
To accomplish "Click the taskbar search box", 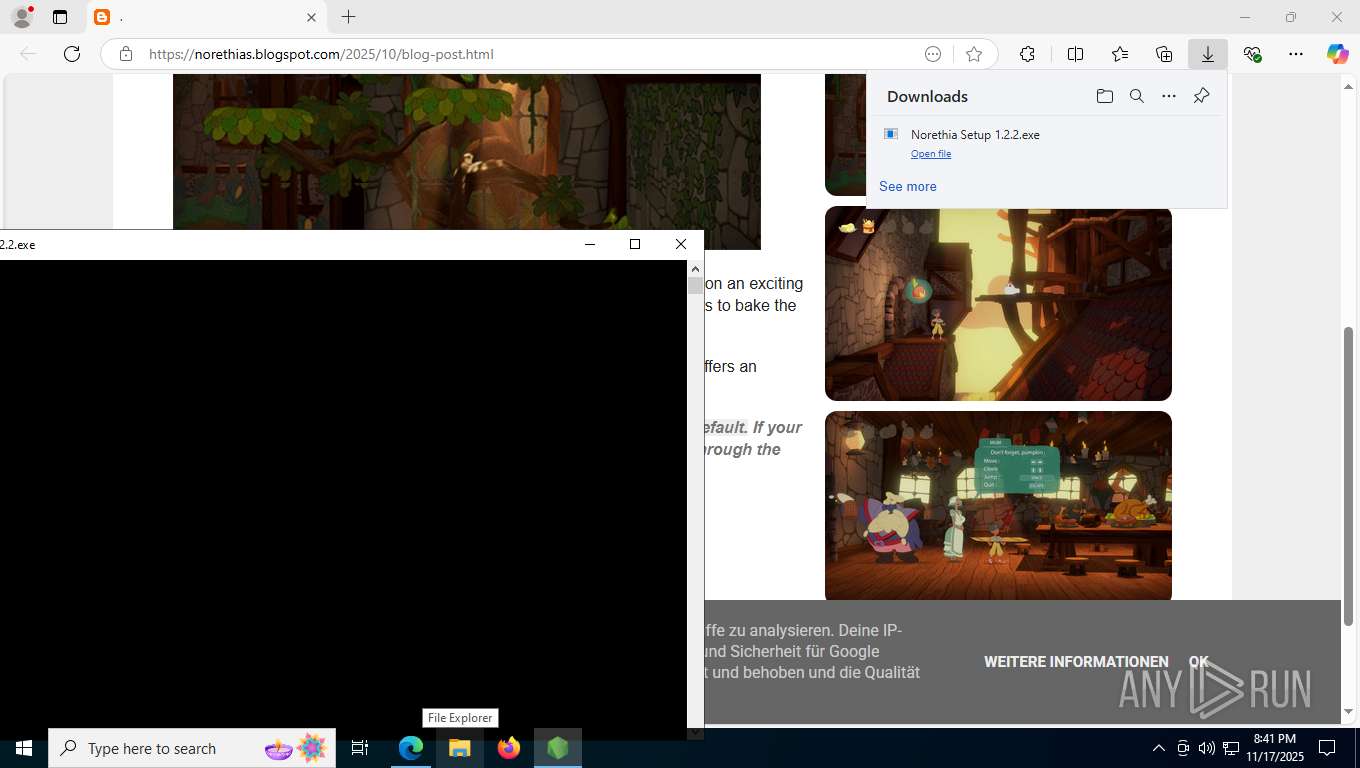I will (x=192, y=748).
